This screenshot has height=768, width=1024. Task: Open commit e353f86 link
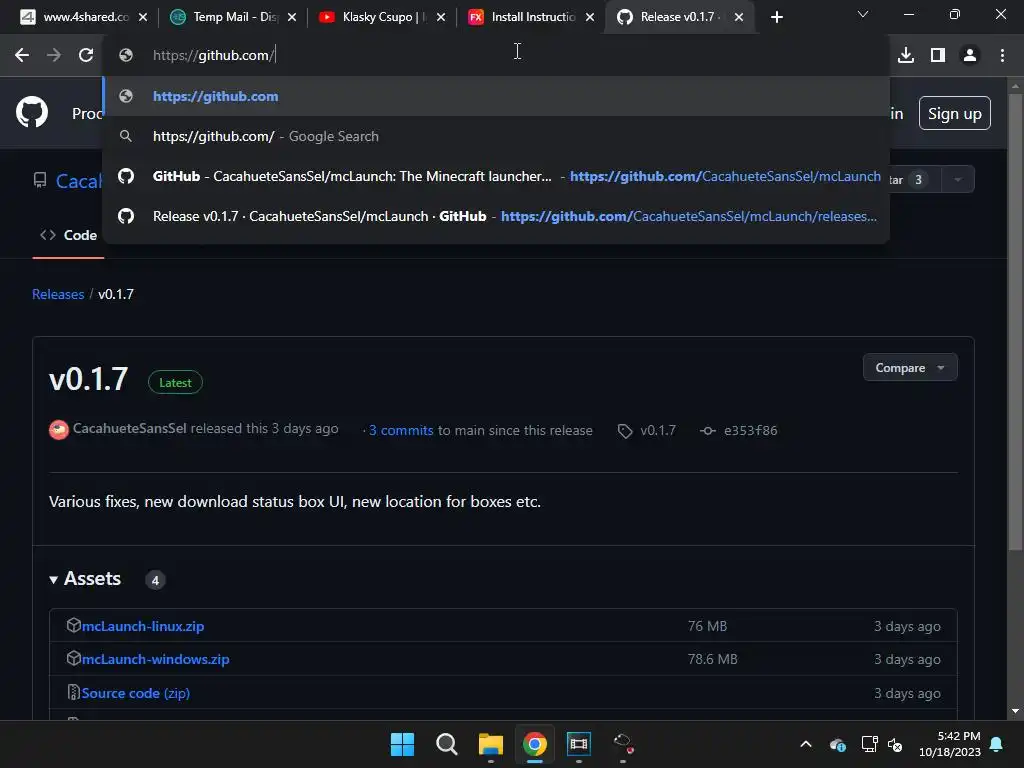click(x=750, y=430)
